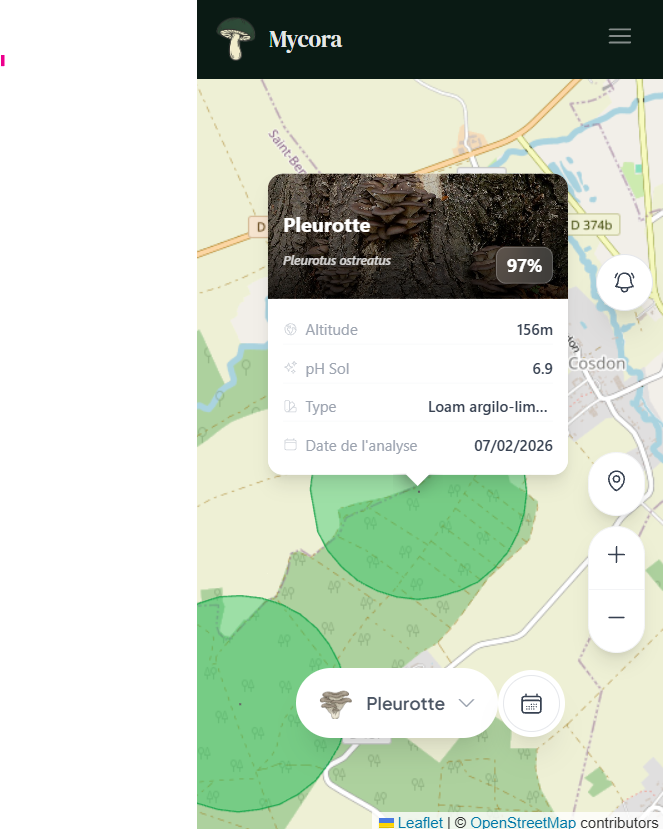
Task: Zoom out with the minus button
Action: tap(616, 618)
